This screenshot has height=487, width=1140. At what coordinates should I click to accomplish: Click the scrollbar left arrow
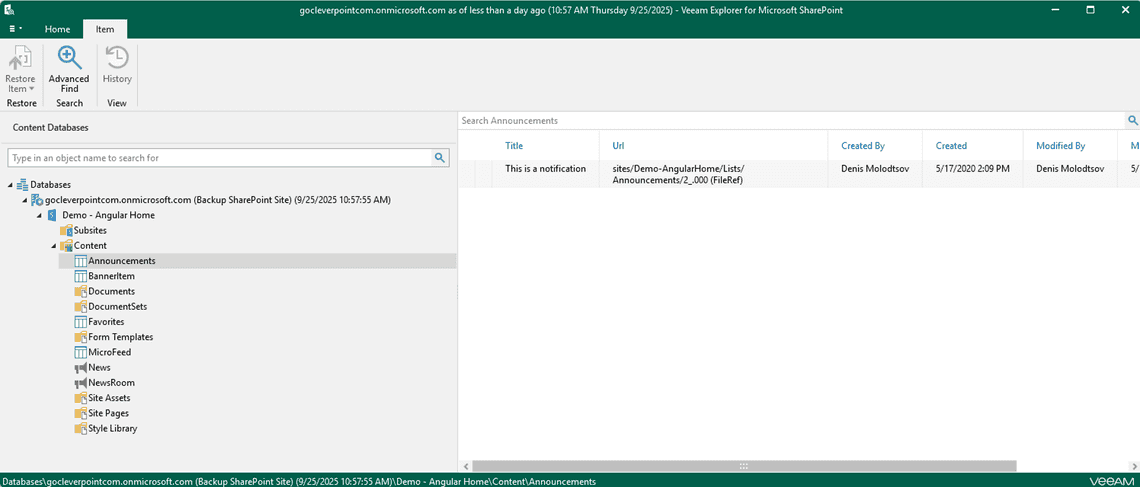tap(464, 466)
